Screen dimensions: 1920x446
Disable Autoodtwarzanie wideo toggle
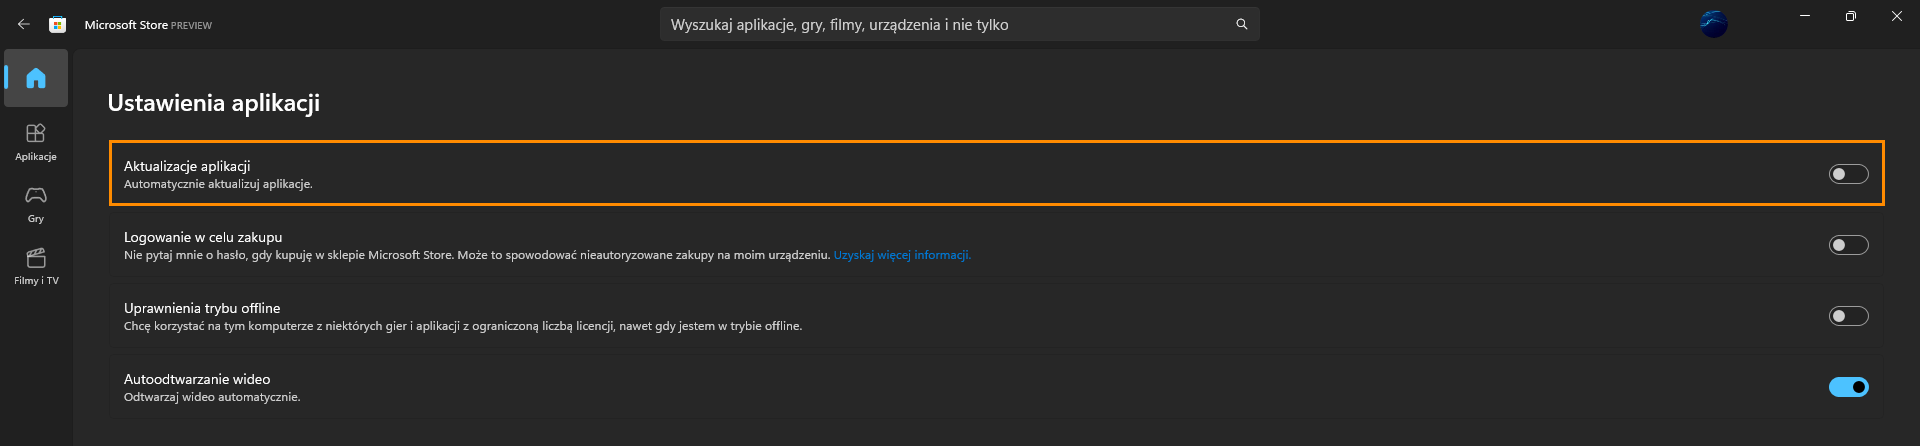click(1849, 387)
